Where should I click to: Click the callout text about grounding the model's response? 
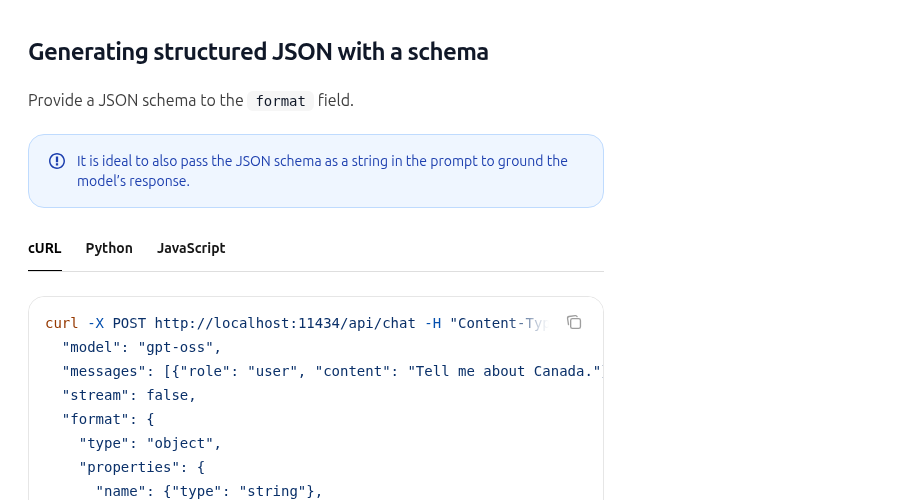pyautogui.click(x=322, y=171)
